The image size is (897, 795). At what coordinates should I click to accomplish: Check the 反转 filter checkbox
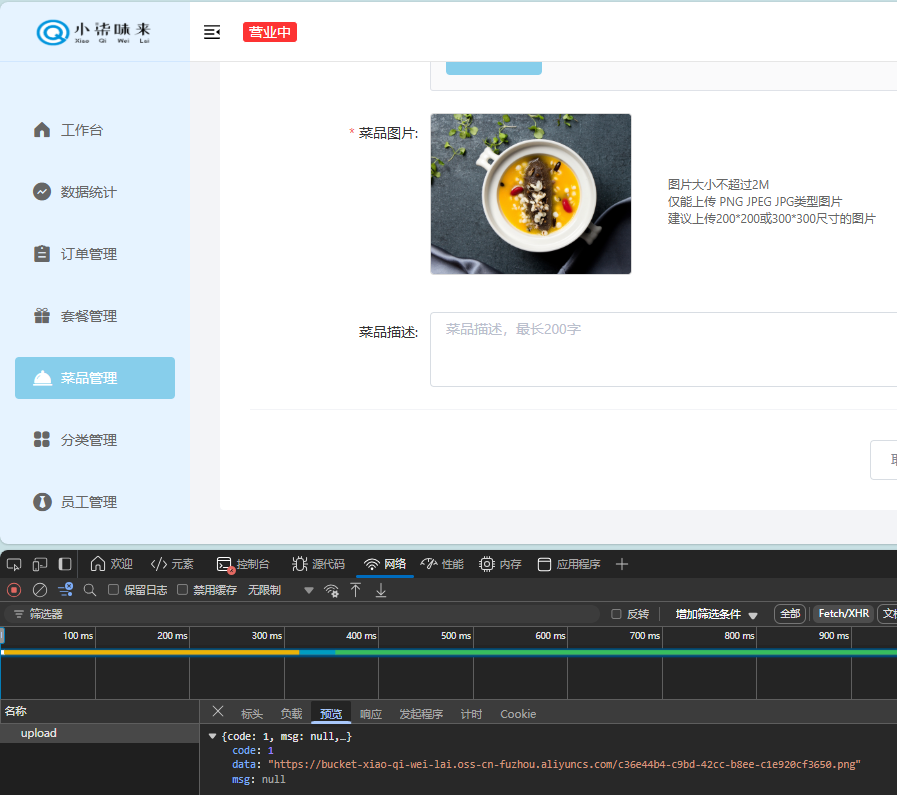point(616,614)
